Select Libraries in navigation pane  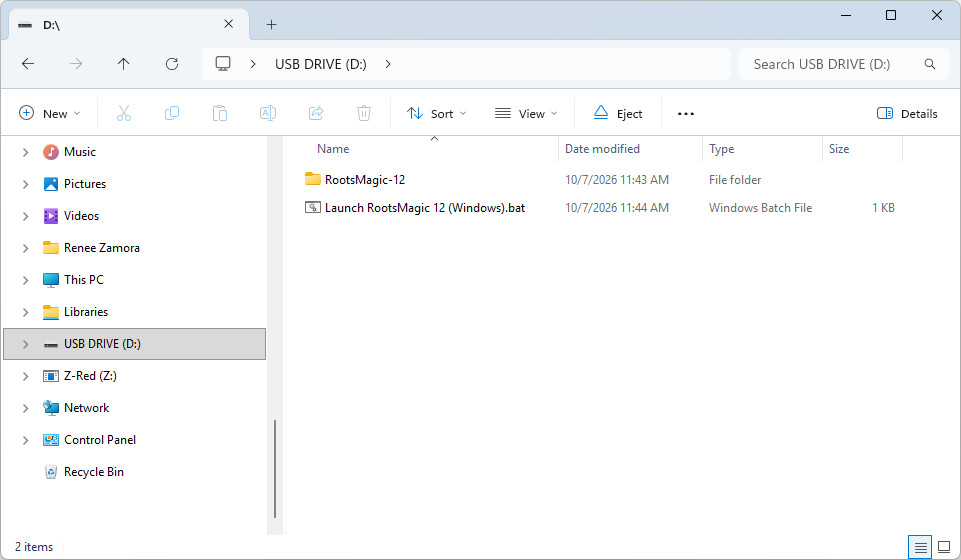tap(86, 312)
